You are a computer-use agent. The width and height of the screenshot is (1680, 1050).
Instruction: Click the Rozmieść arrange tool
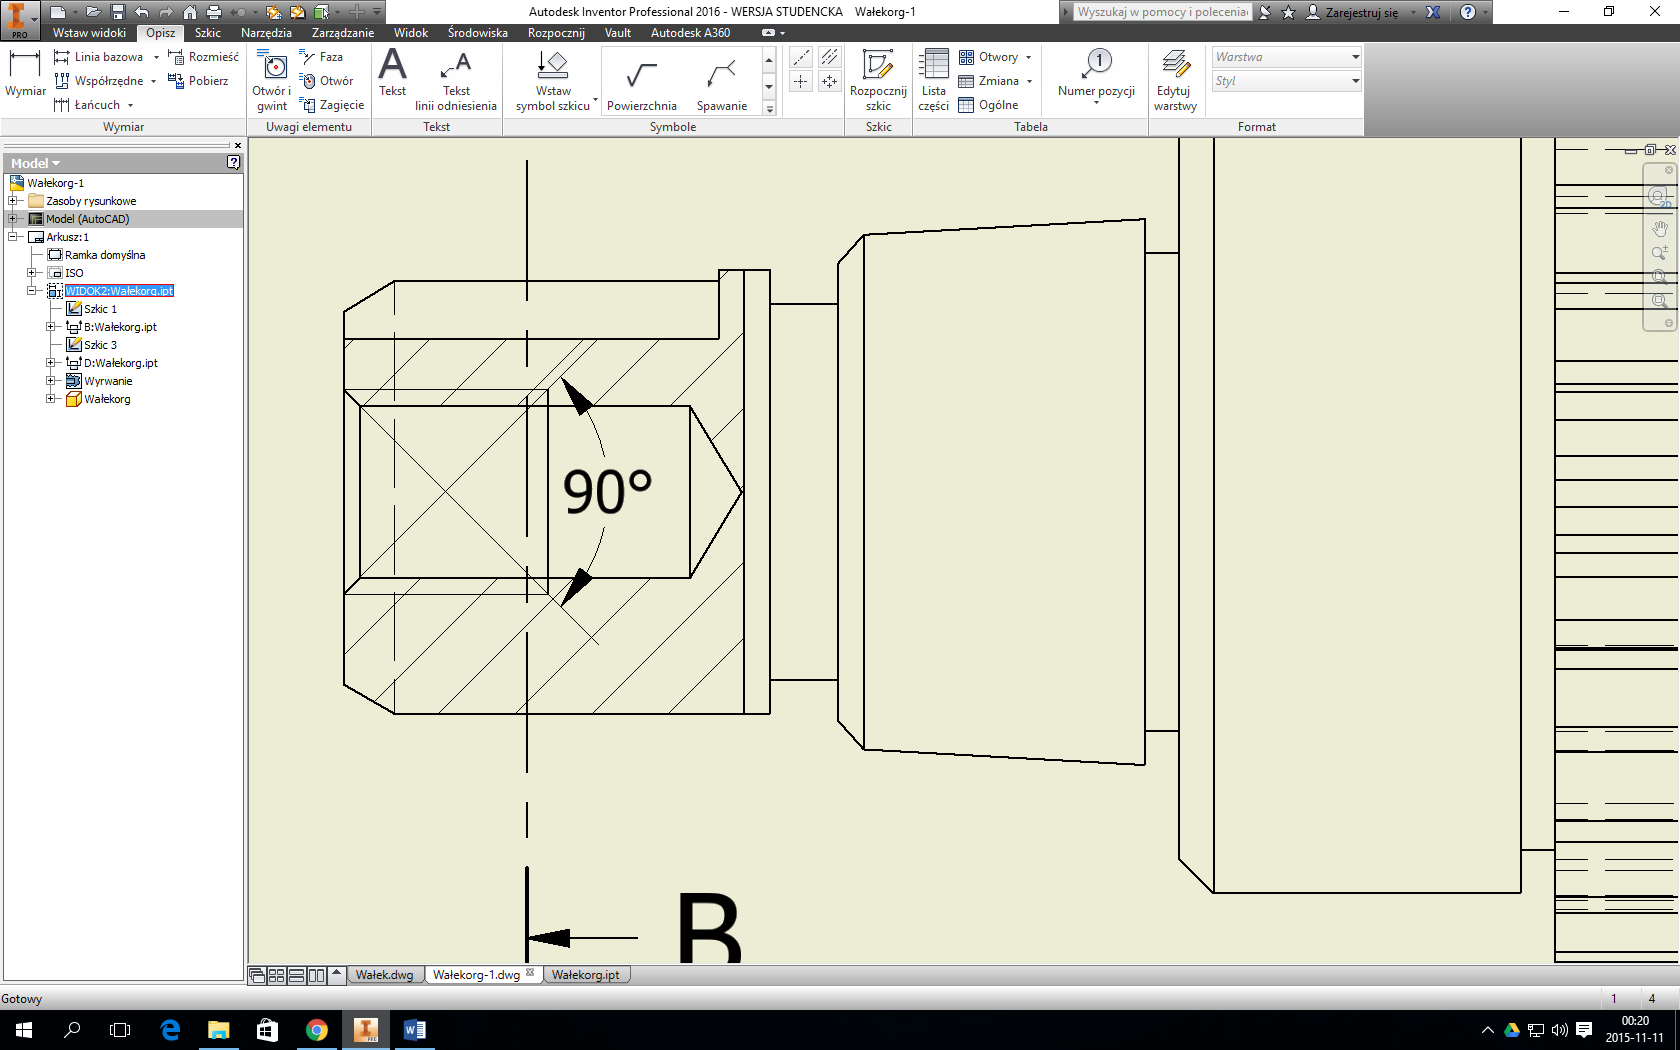pos(203,57)
